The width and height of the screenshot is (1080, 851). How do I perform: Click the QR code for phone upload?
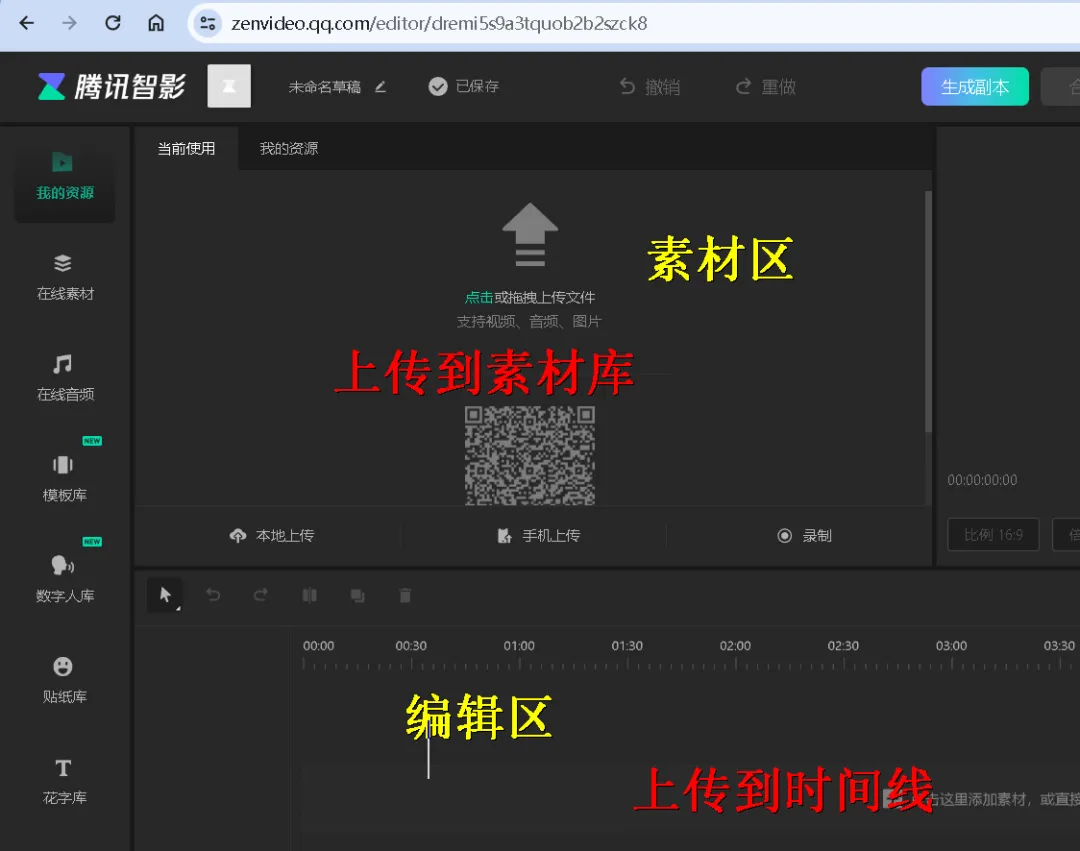529,457
